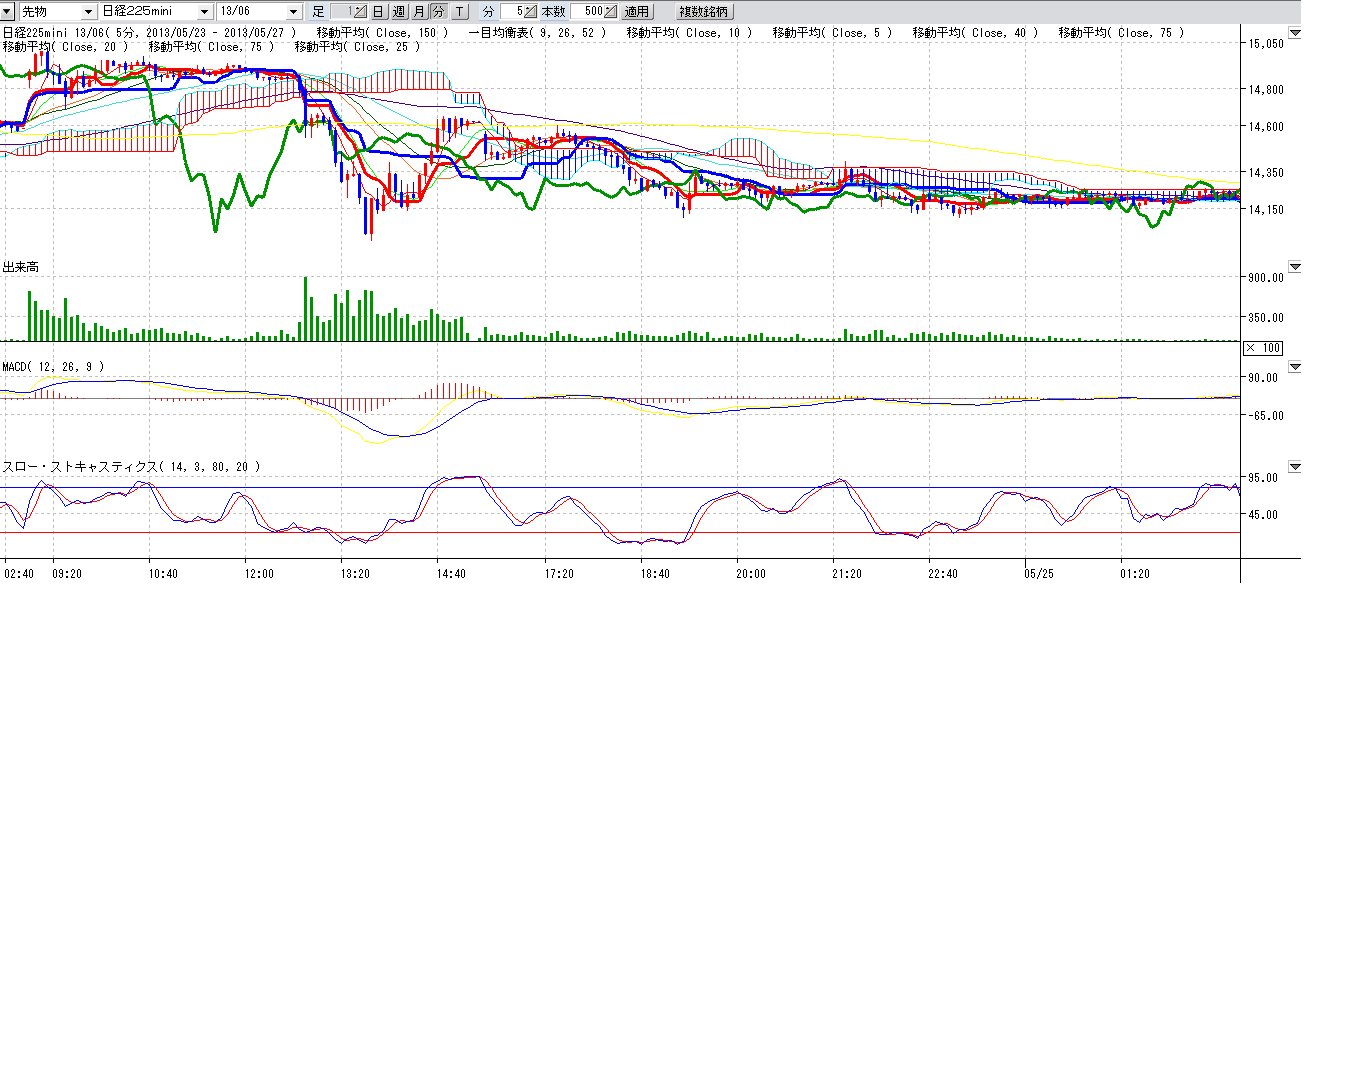
Task: Open the price chart panel menu arrow
Action: 1295,33
